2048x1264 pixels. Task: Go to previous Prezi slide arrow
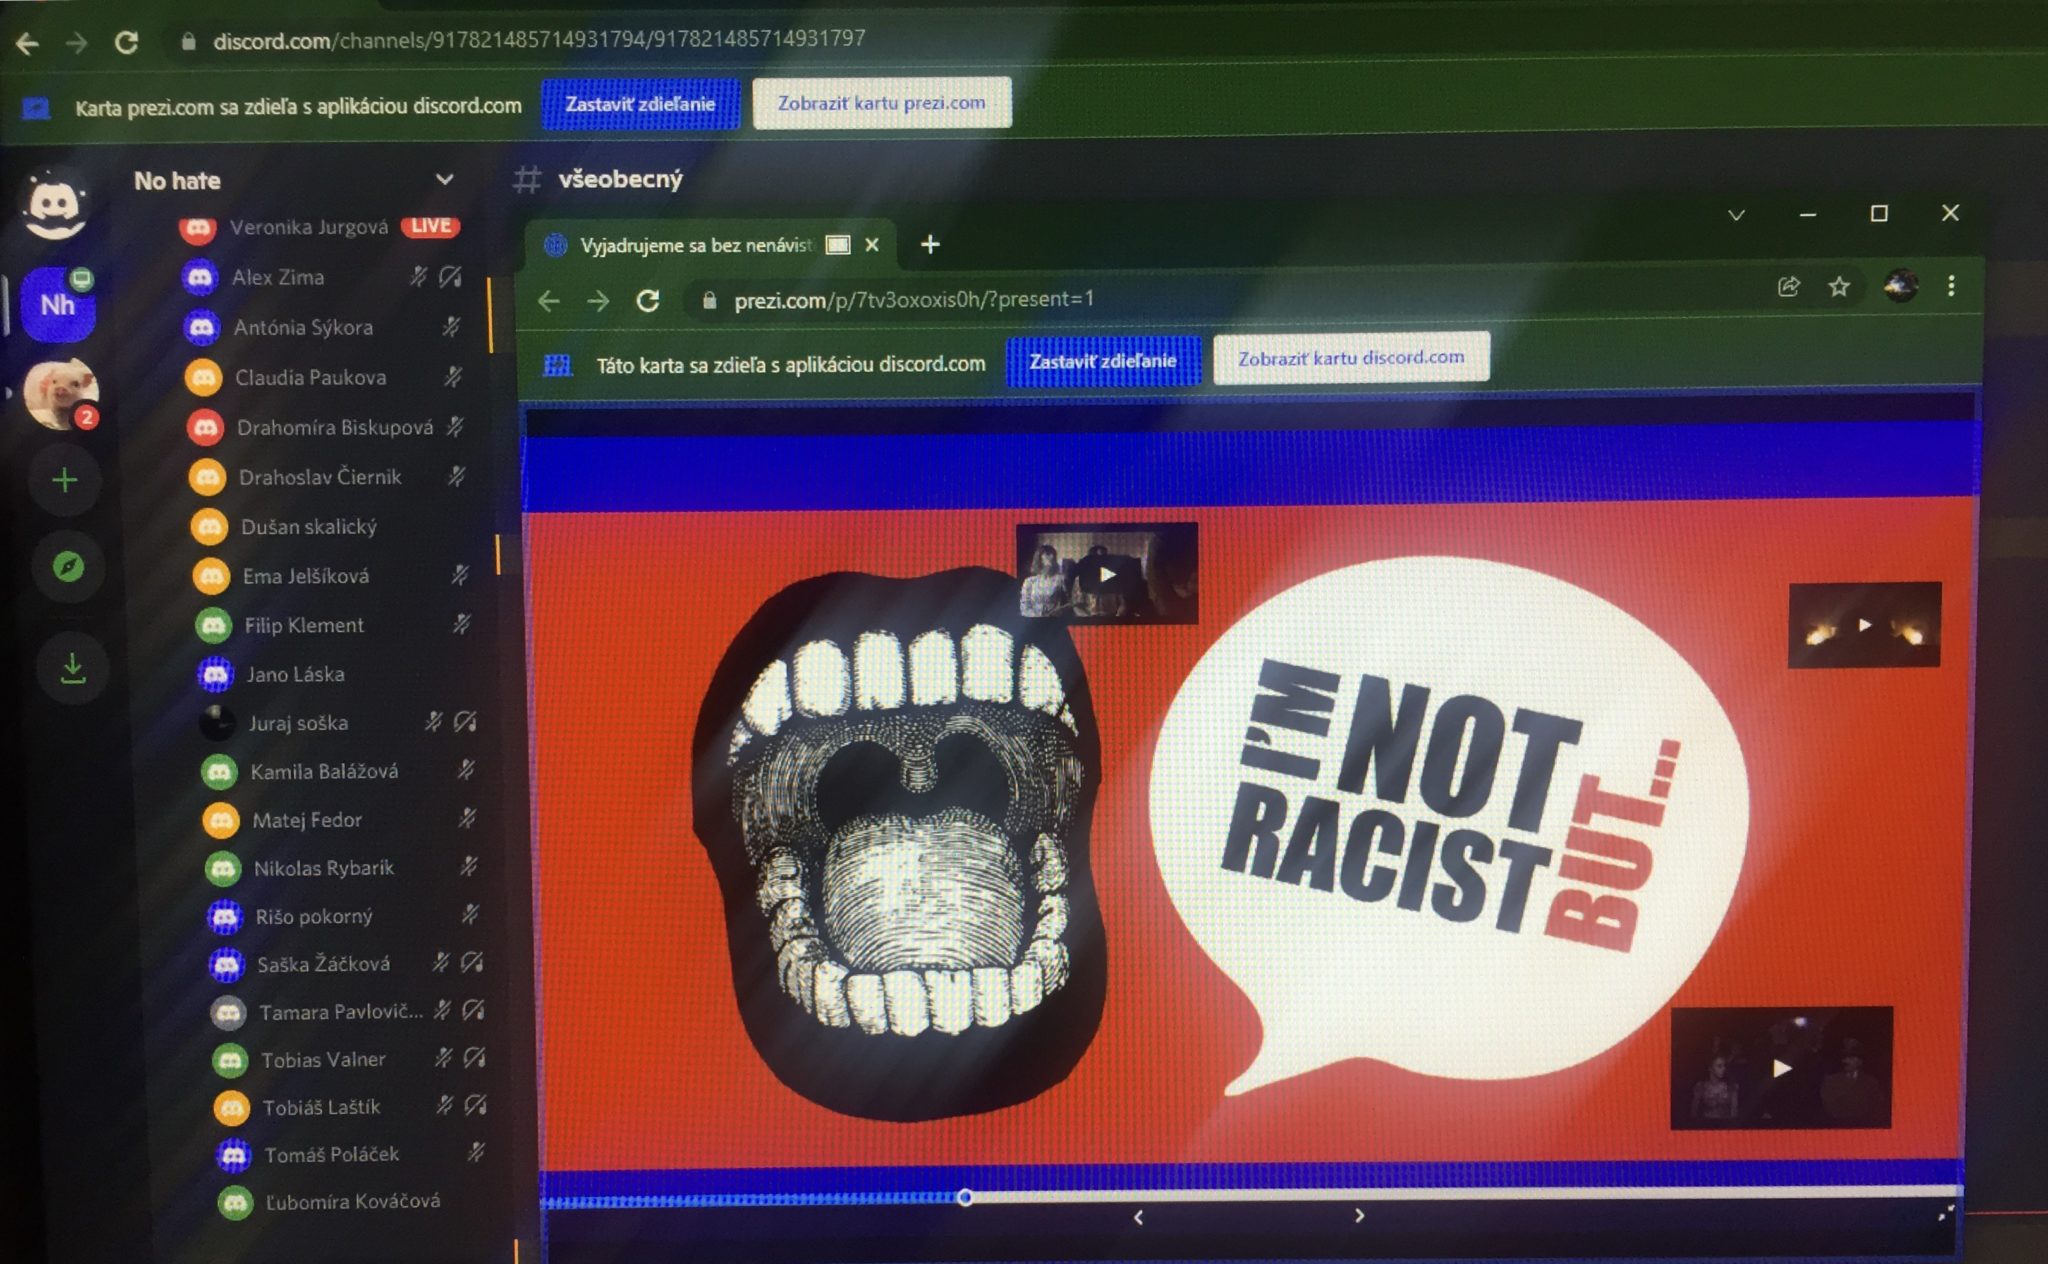point(1138,1217)
